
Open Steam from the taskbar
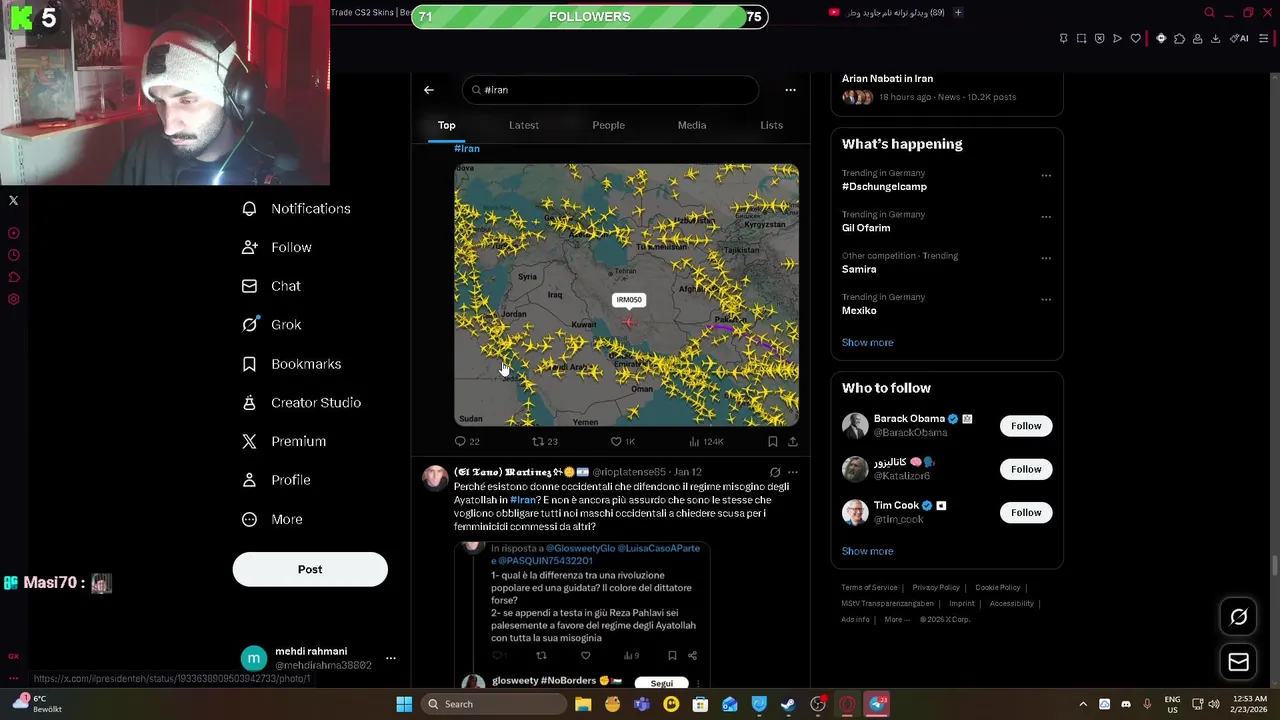point(788,704)
